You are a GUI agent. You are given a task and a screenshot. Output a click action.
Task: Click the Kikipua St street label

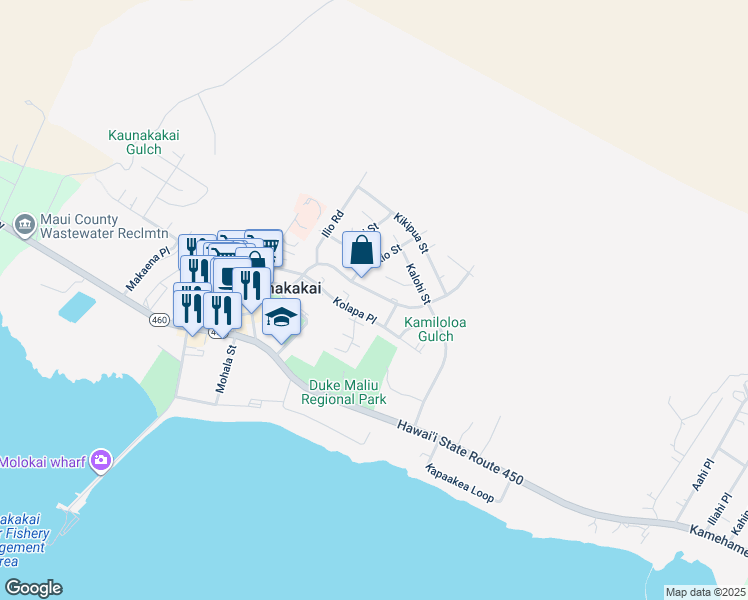411,233
